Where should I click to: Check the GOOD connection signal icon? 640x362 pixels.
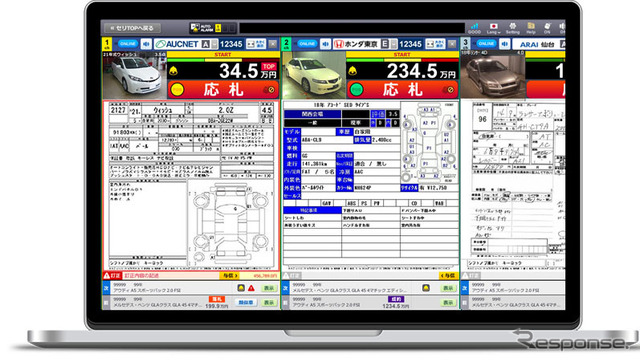[x=474, y=28]
